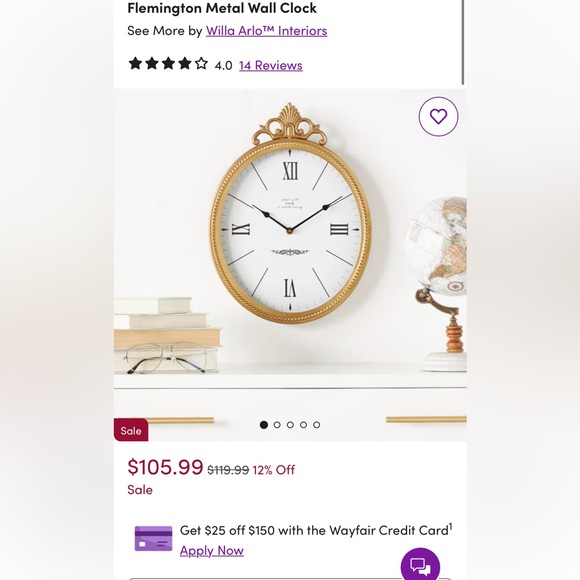
Task: Tap the red Sale badge on image
Action: pos(131,430)
